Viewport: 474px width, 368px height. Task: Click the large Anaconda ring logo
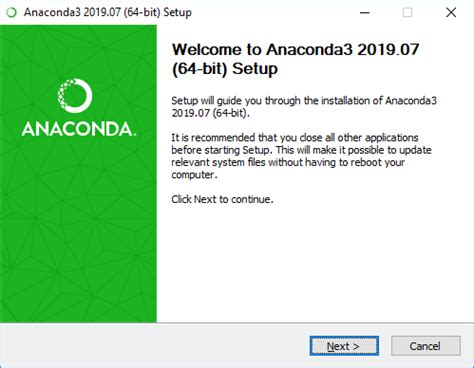[x=75, y=96]
